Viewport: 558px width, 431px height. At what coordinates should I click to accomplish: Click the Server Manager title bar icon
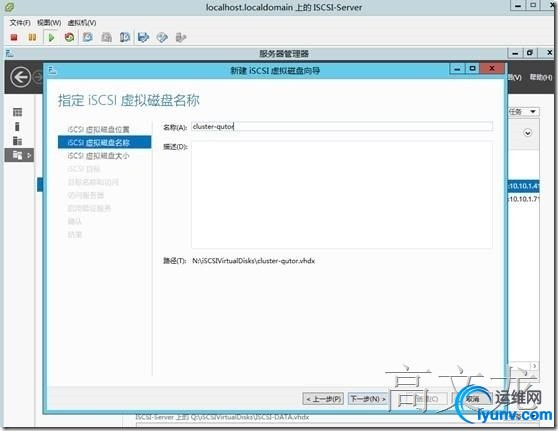click(9, 53)
